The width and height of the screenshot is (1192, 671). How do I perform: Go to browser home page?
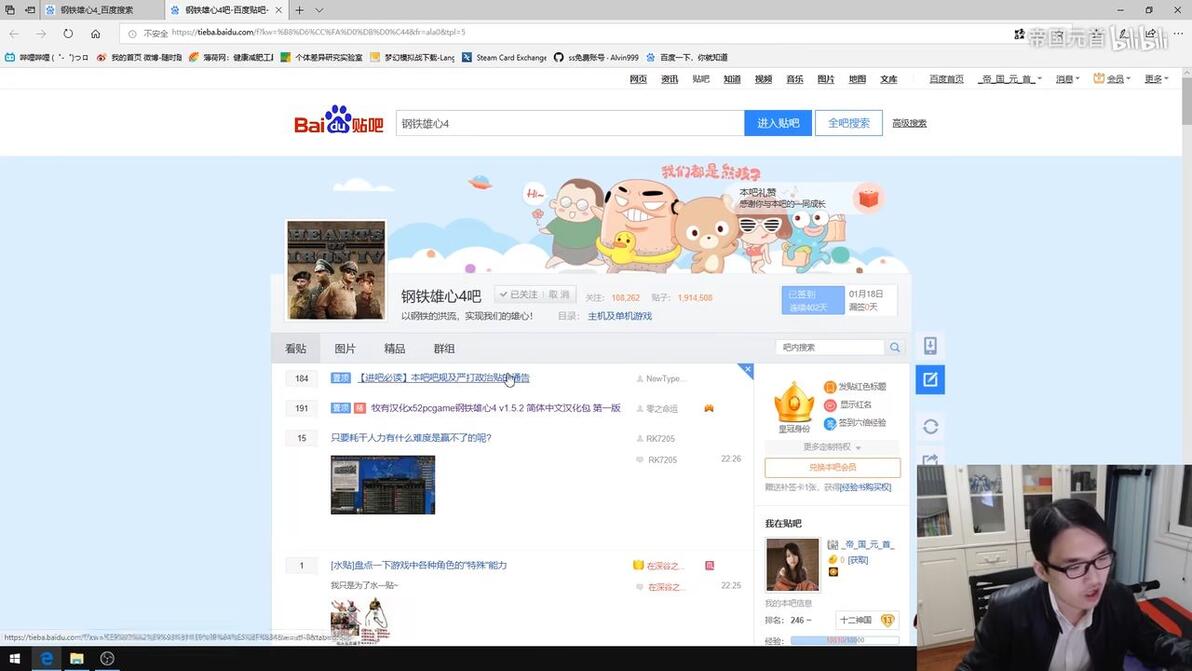pos(96,33)
